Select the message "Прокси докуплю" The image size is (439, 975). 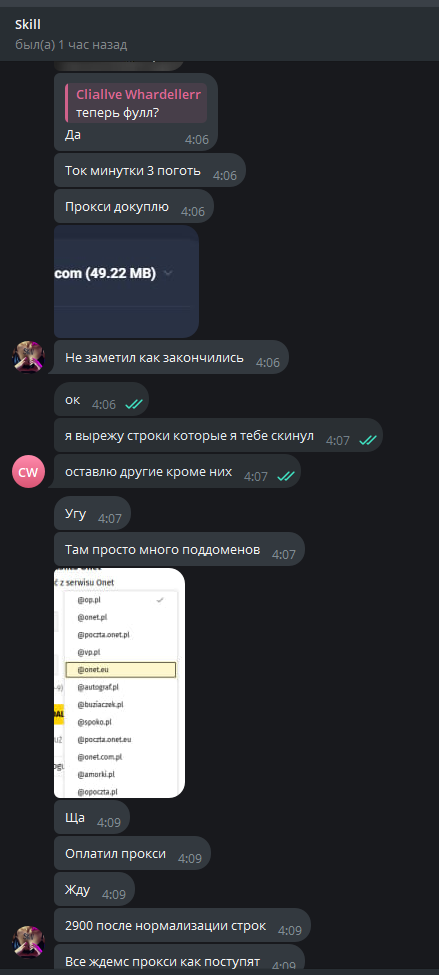click(134, 206)
